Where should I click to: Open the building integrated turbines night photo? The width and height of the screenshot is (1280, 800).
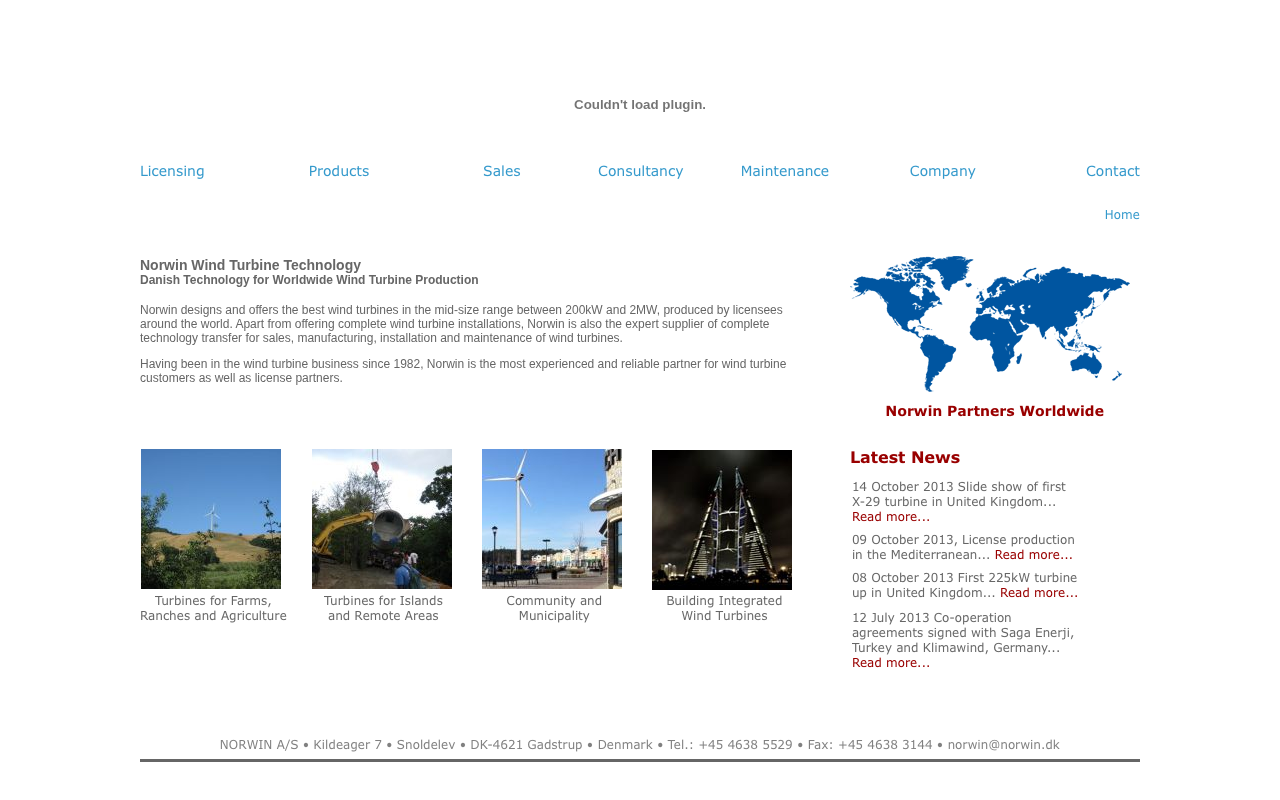(722, 520)
